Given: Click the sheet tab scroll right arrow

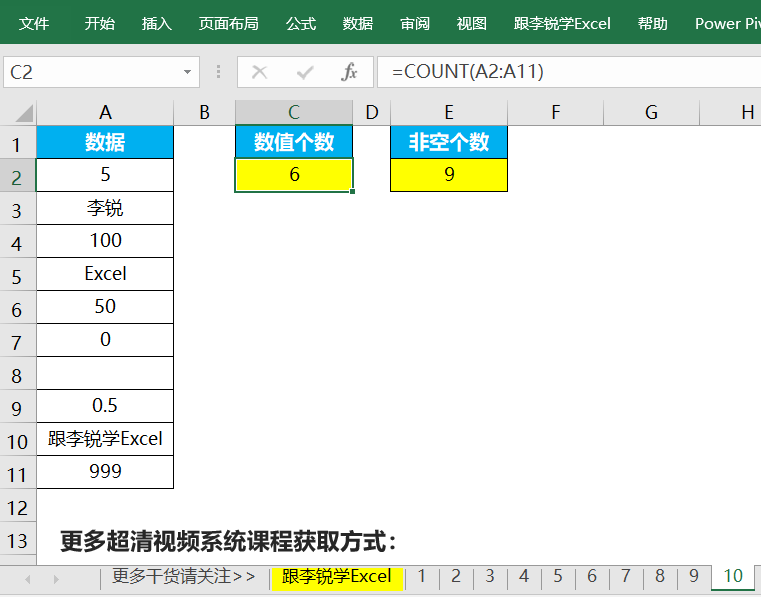Looking at the screenshot, I should coord(56,579).
